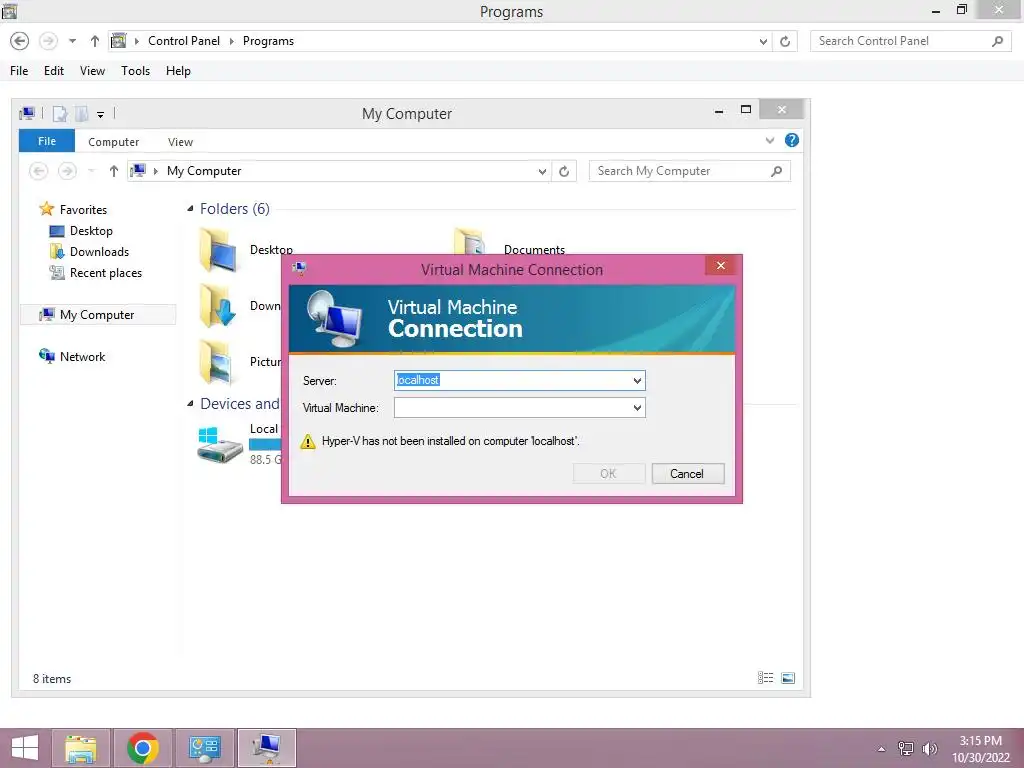Select Favorites in the navigation pane
The height and width of the screenshot is (768, 1024).
click(x=72, y=209)
